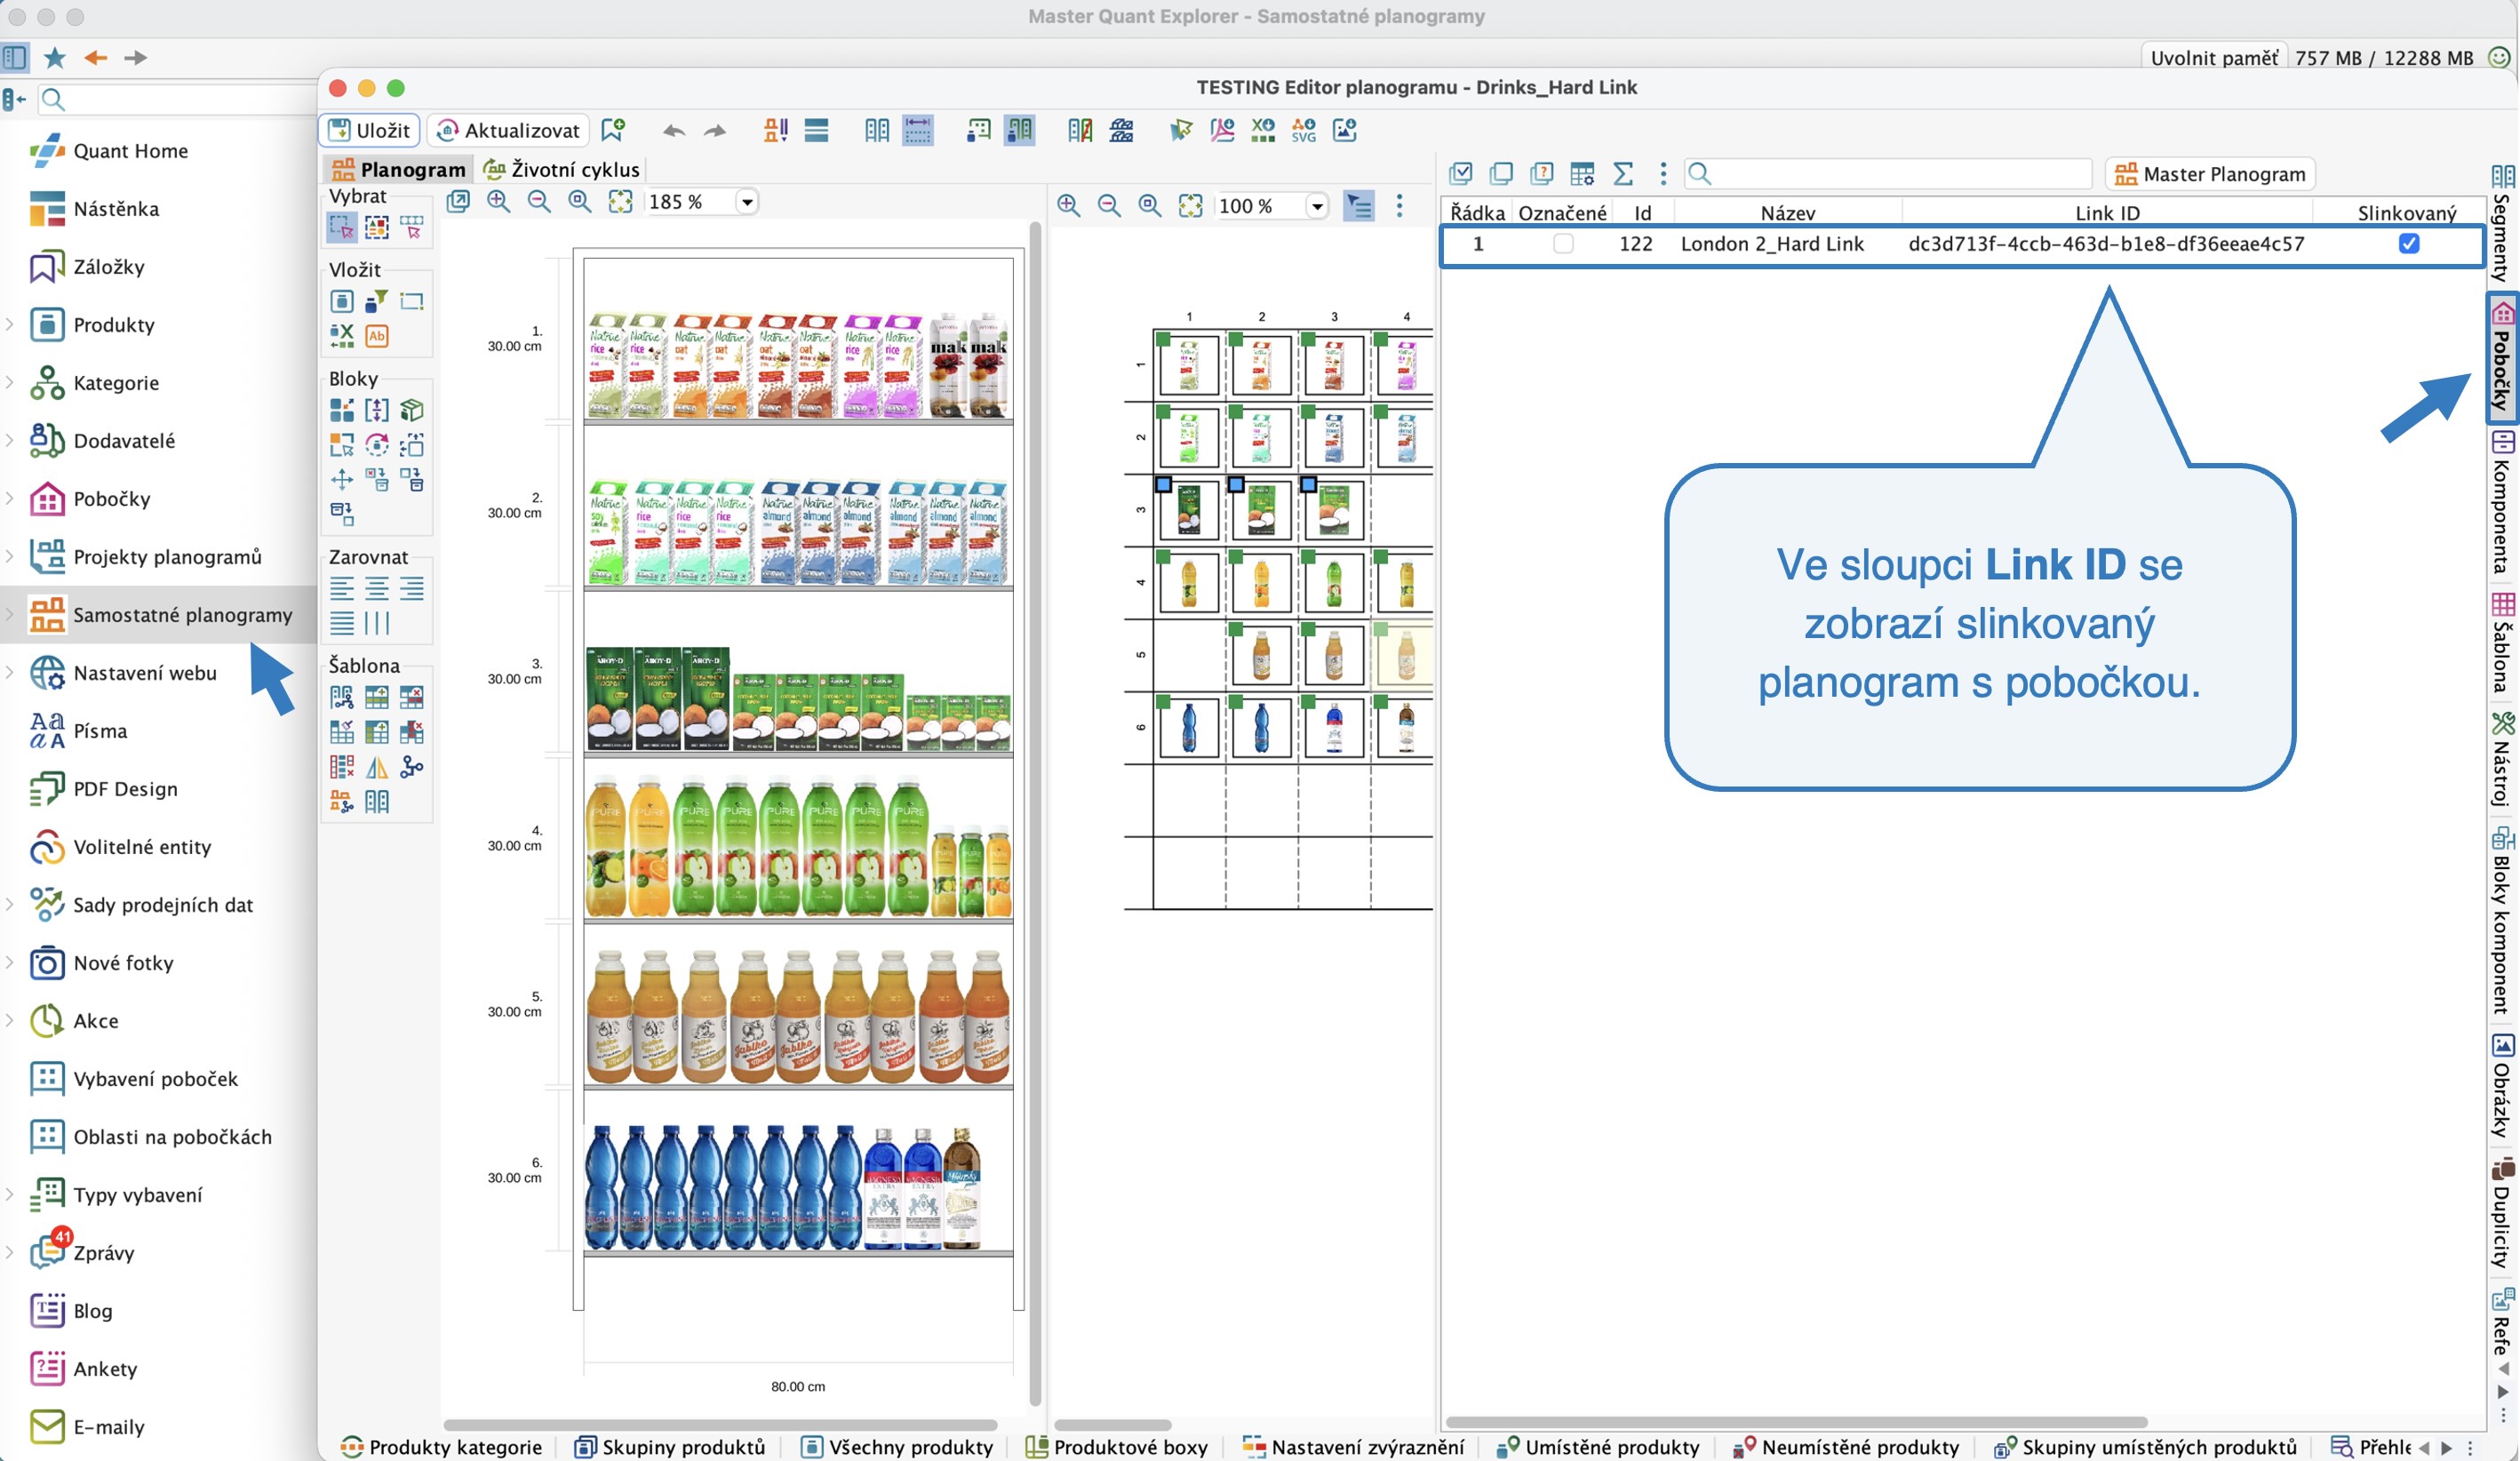Open the Produktové boxy bottom tab
The height and width of the screenshot is (1461, 2520).
(1117, 1447)
